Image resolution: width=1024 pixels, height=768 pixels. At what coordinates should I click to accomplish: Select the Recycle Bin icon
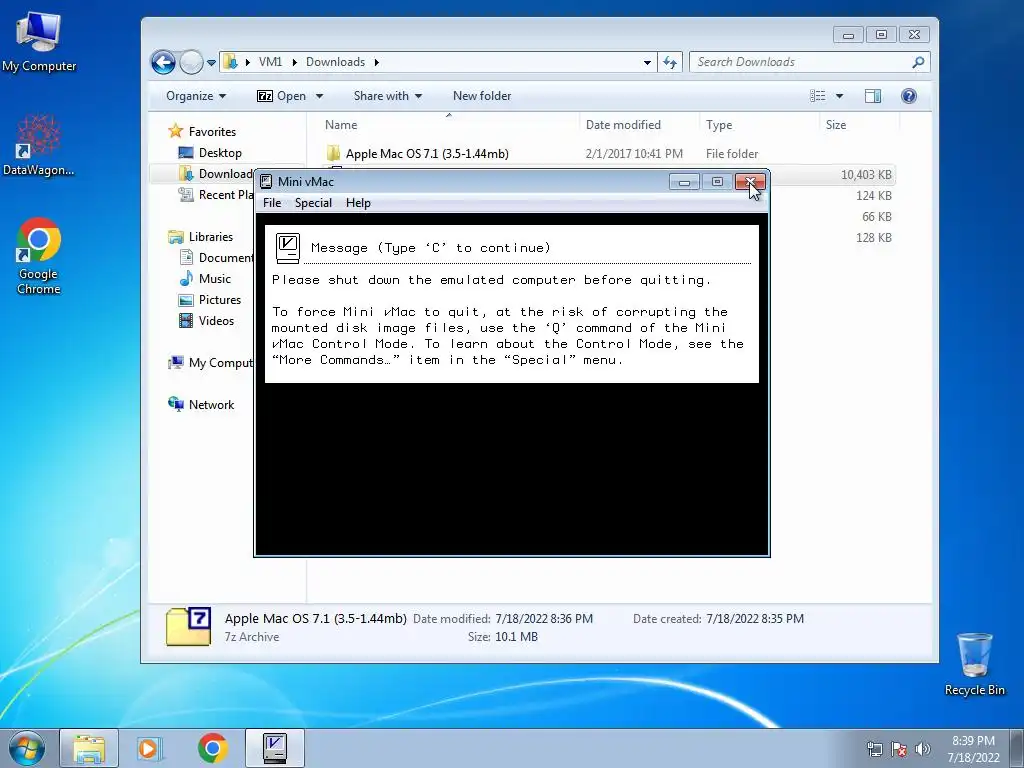pyautogui.click(x=974, y=664)
